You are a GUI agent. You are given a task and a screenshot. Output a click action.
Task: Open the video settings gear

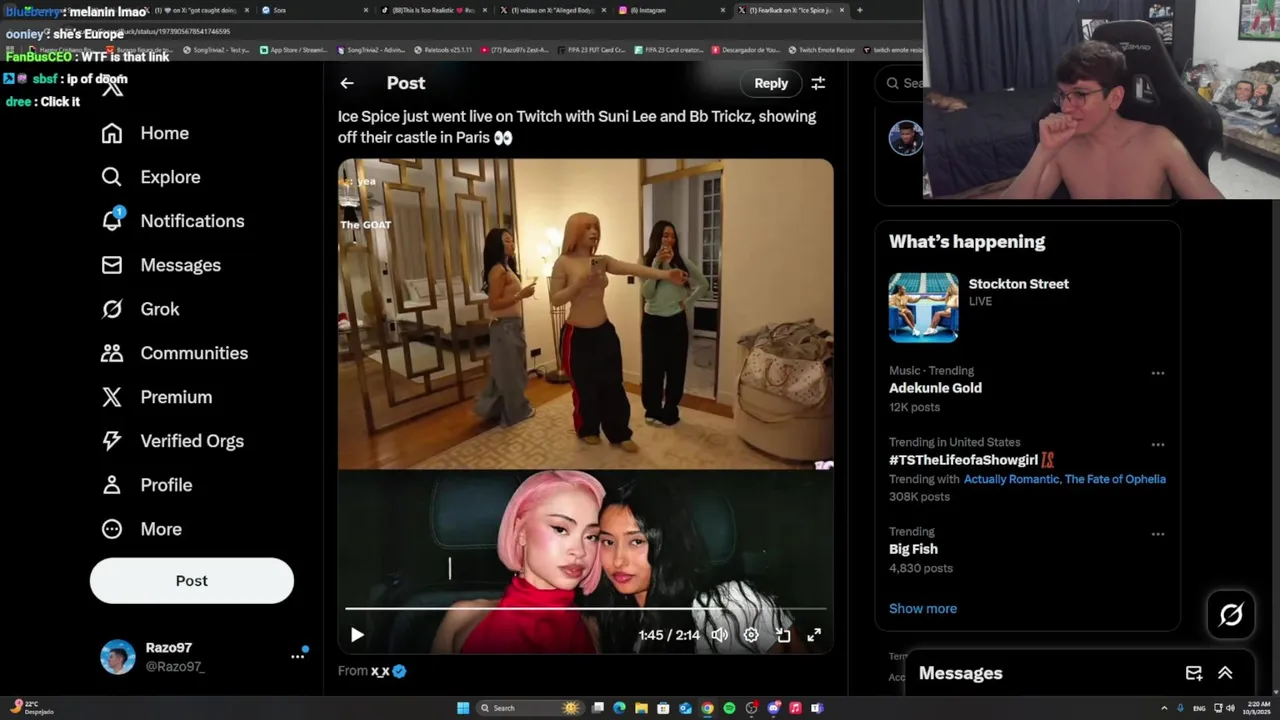751,635
